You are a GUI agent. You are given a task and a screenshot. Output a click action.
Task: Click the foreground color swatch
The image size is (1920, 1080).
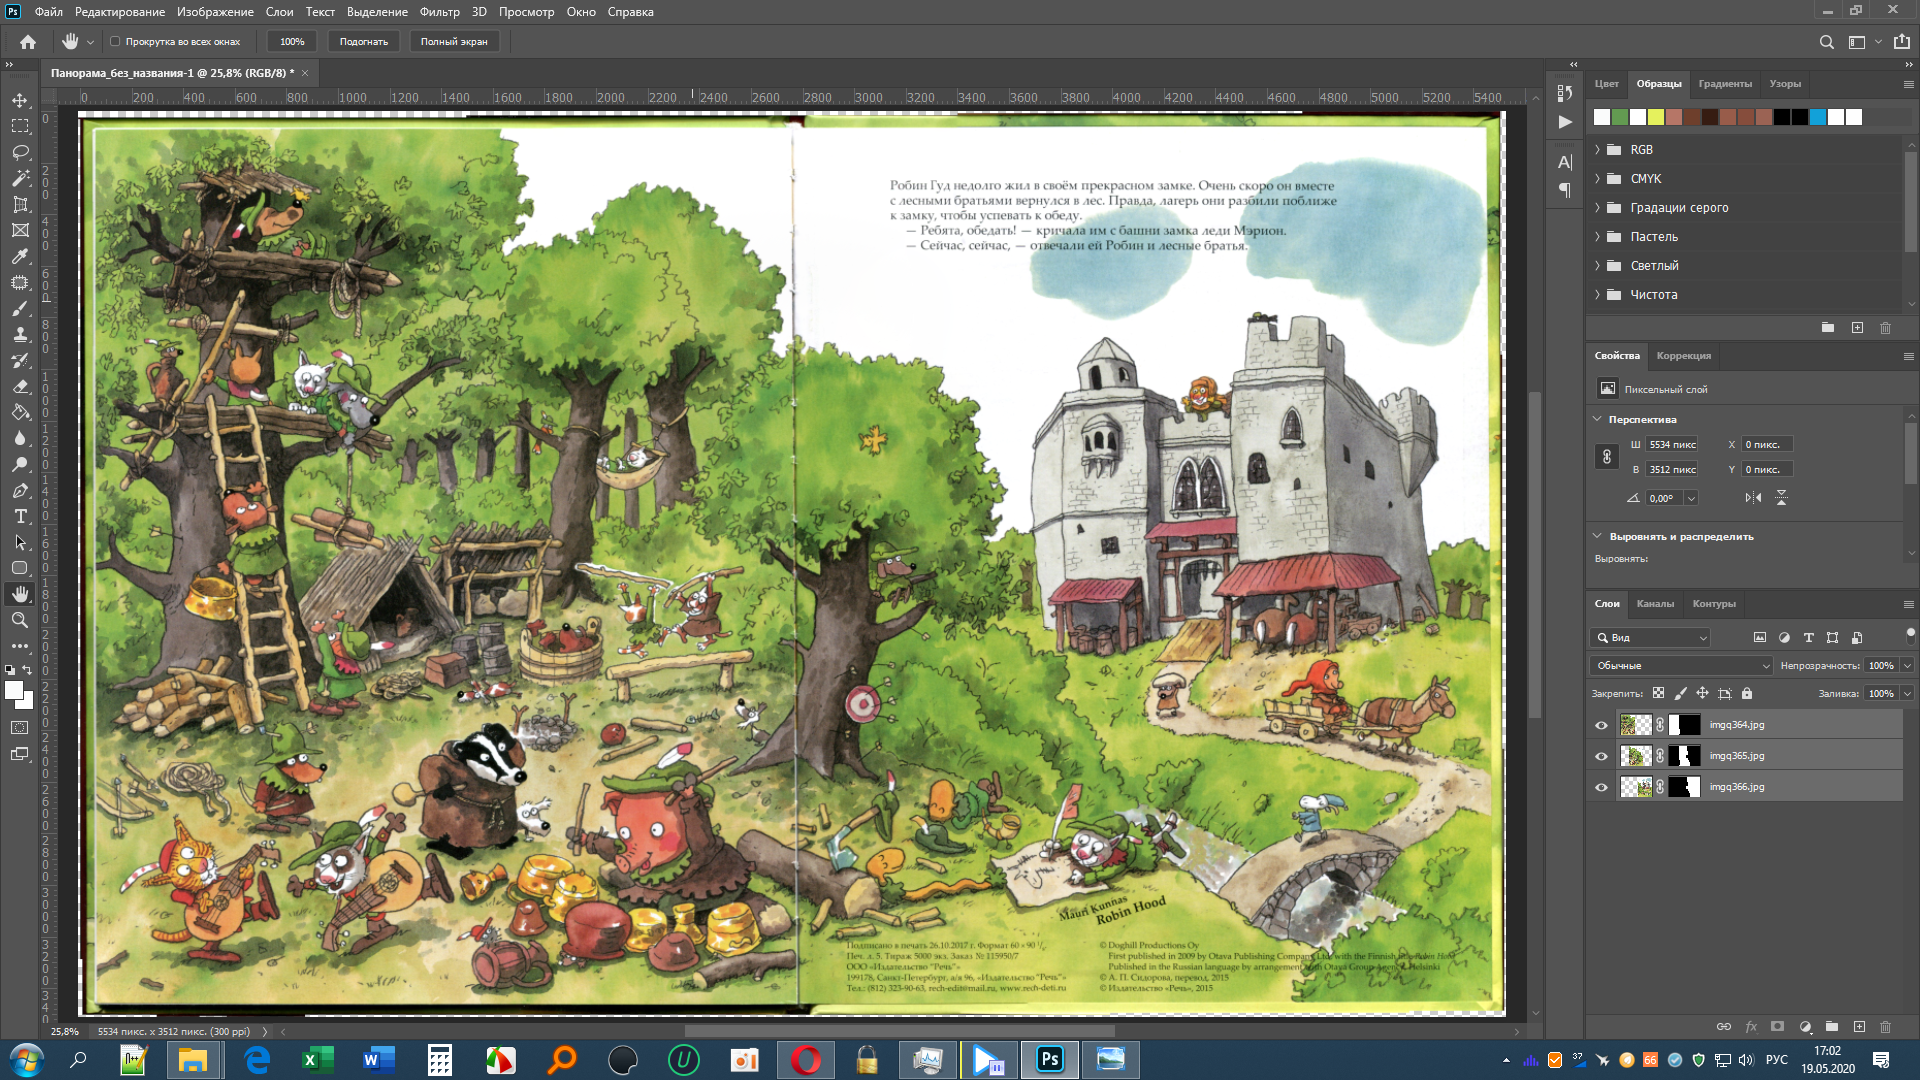click(x=14, y=690)
